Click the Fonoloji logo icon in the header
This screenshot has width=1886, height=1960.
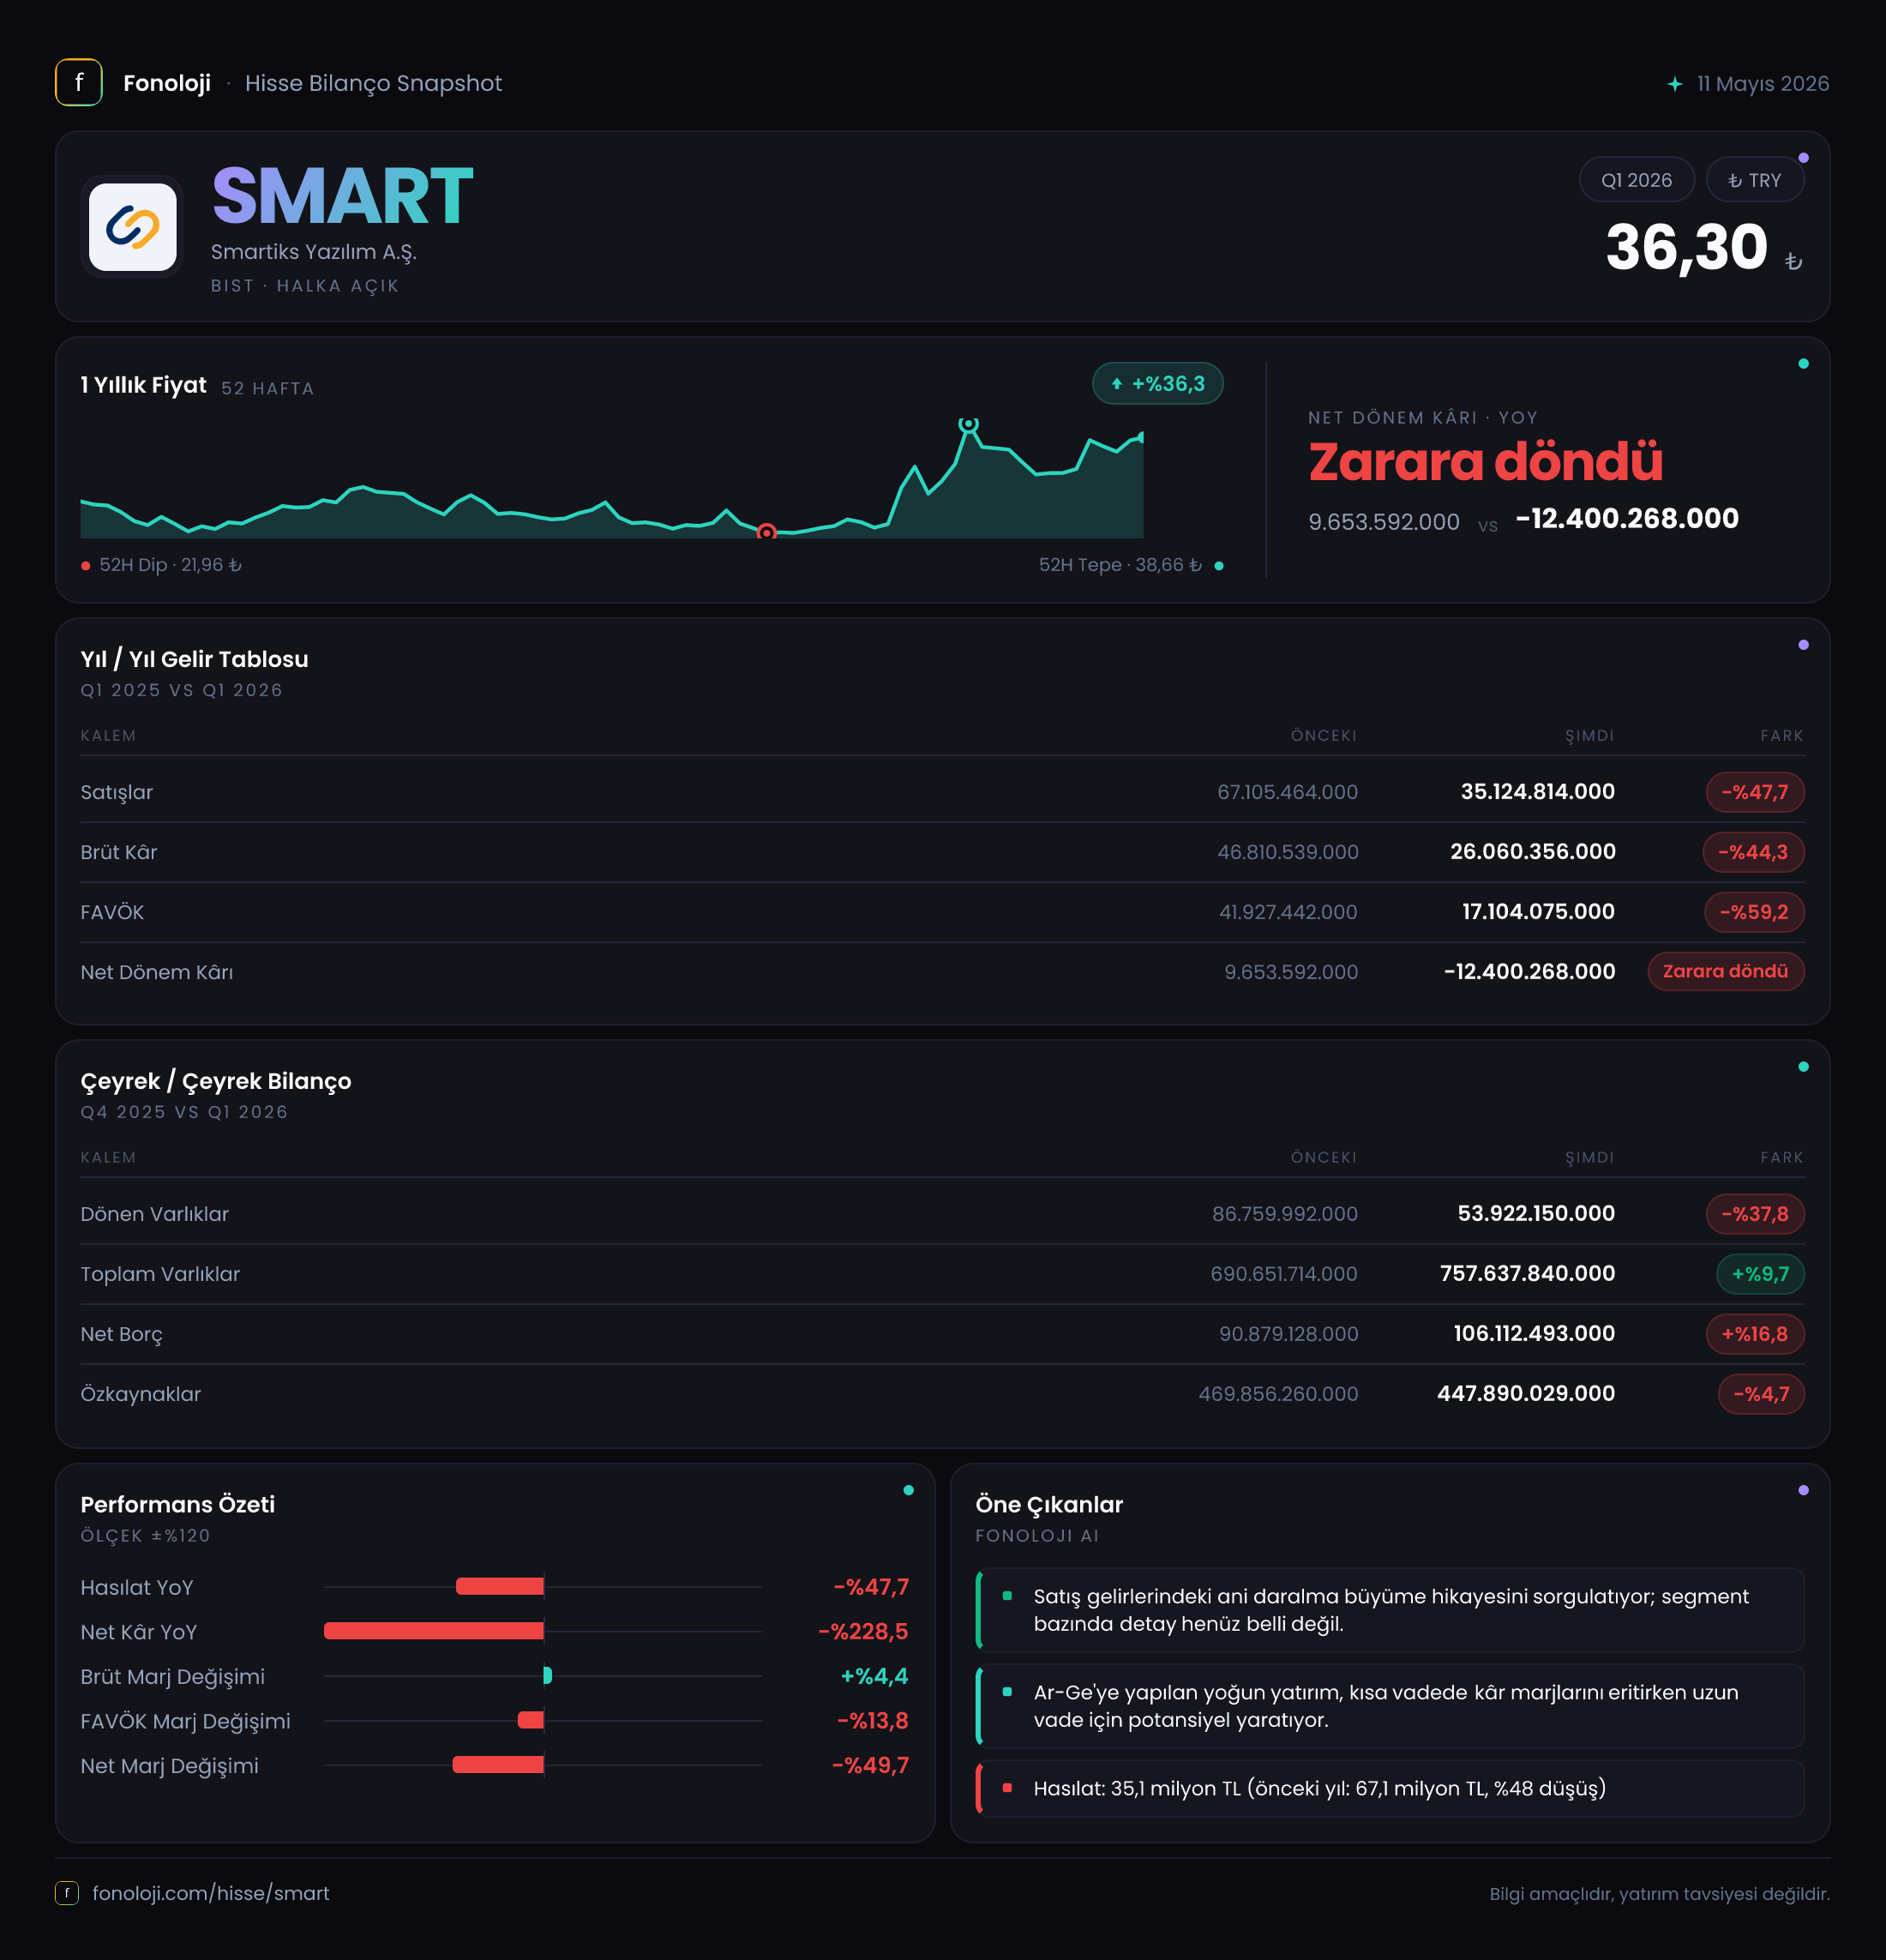coord(79,83)
